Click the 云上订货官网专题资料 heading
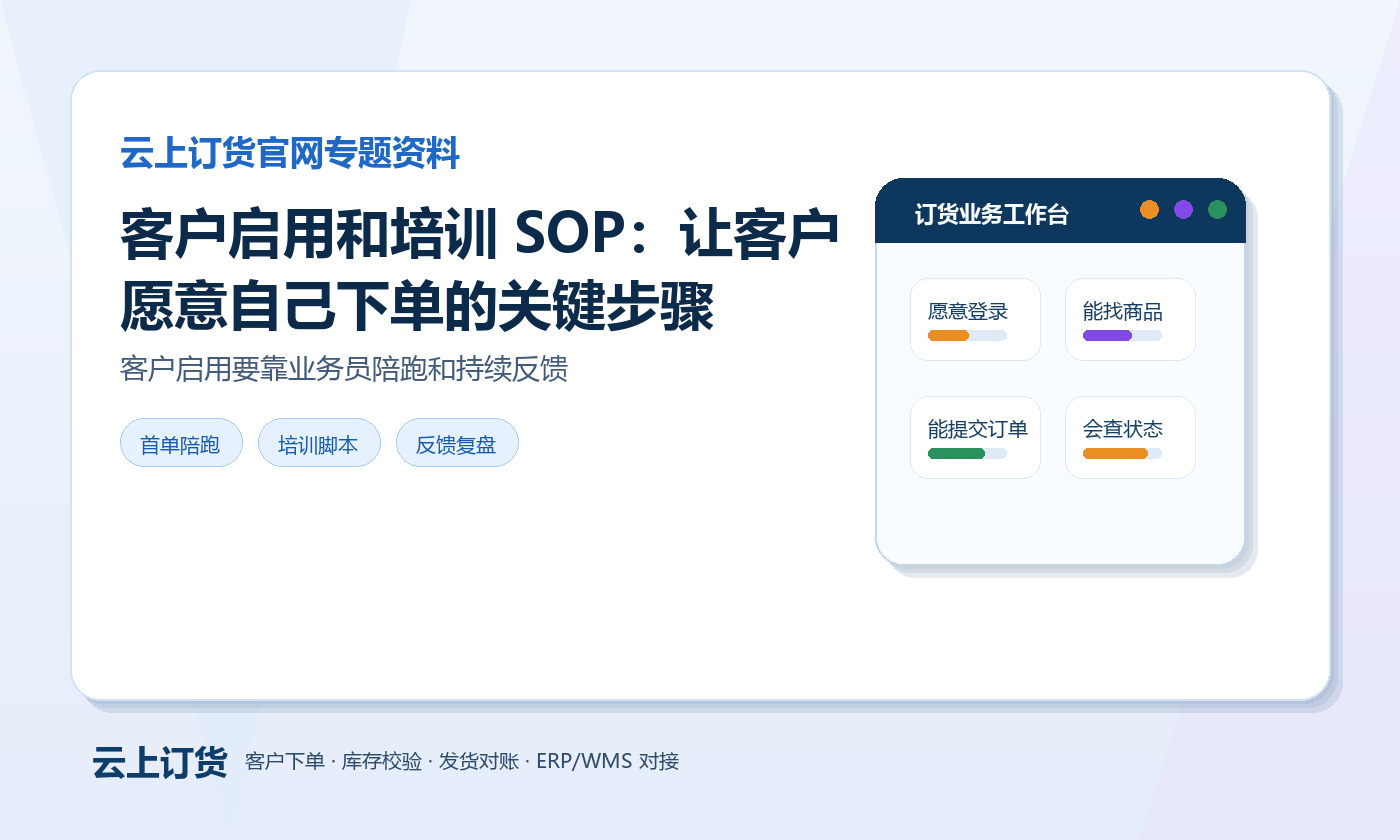The width and height of the screenshot is (1400, 840). pos(290,153)
